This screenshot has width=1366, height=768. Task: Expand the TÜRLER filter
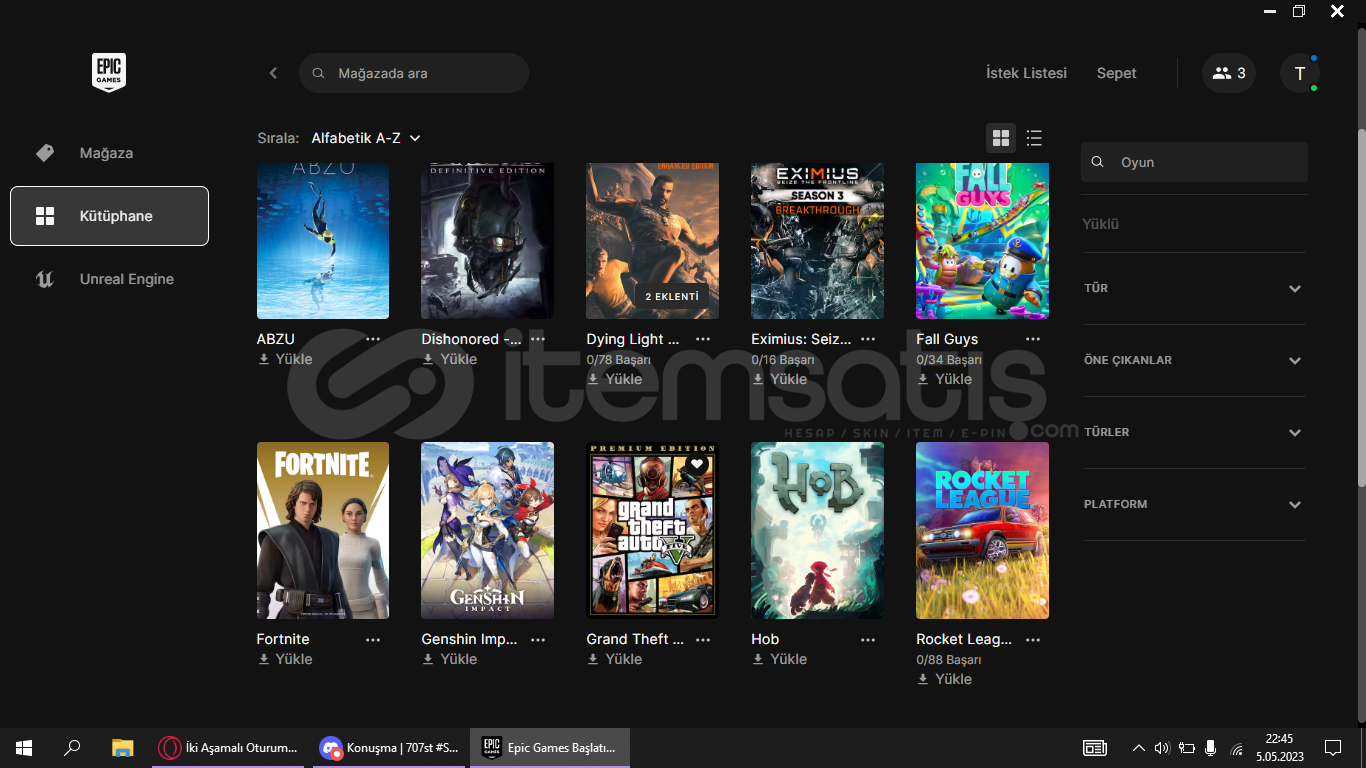click(x=1194, y=432)
